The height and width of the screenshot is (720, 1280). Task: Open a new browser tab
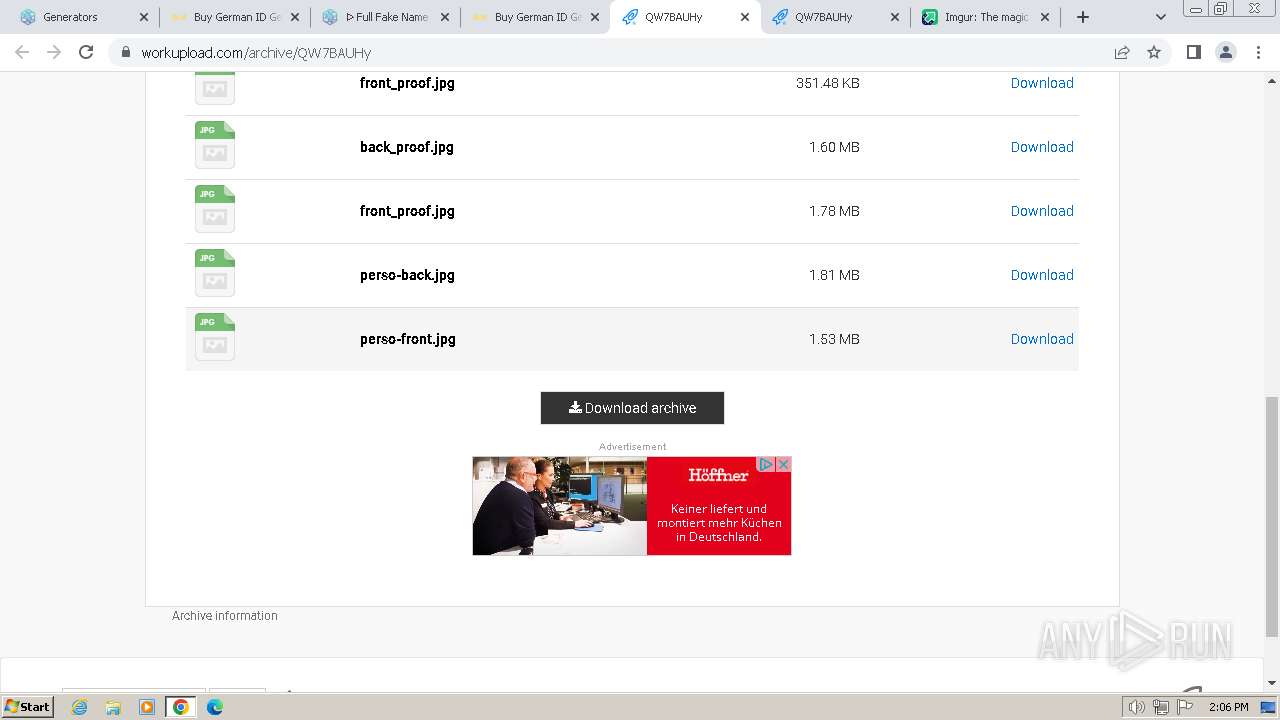pos(1082,17)
